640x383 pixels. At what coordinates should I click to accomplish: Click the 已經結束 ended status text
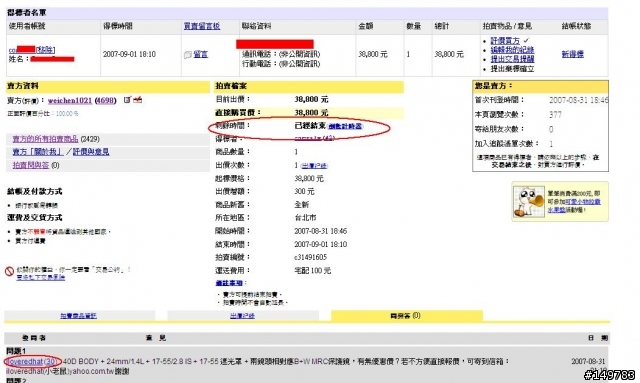[x=310, y=126]
